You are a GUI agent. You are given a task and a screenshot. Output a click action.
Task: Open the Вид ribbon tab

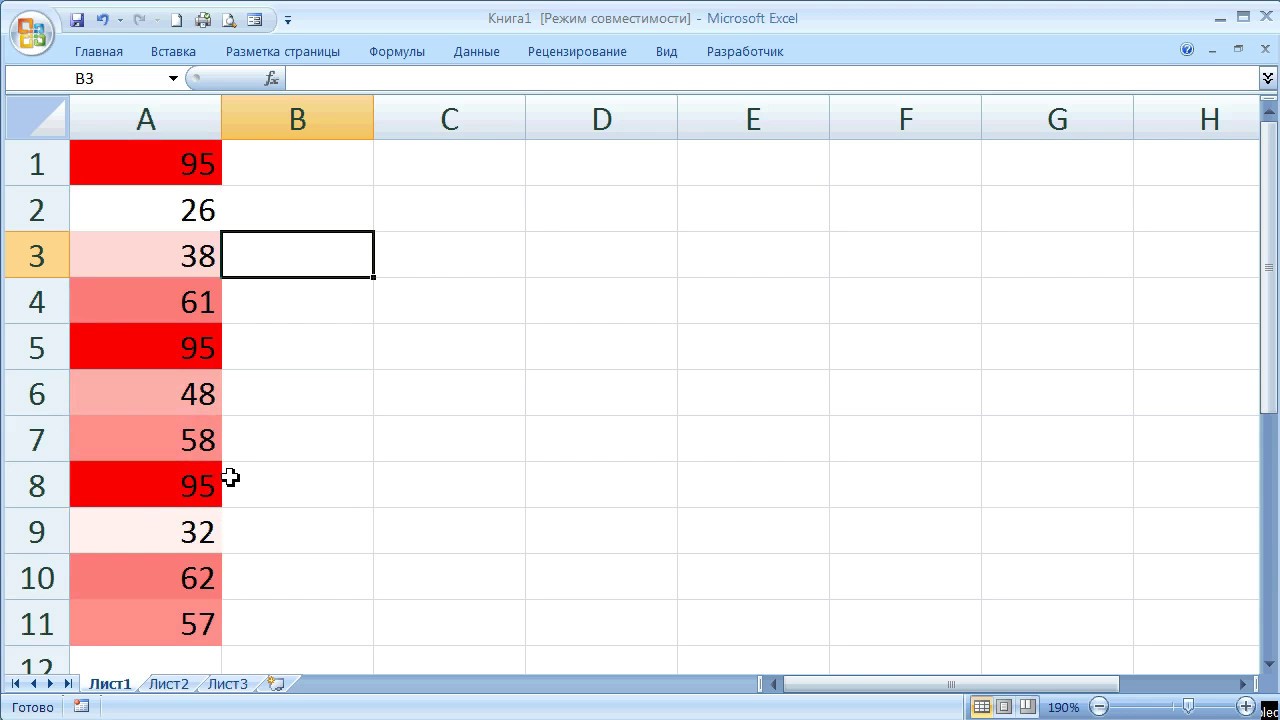(667, 51)
